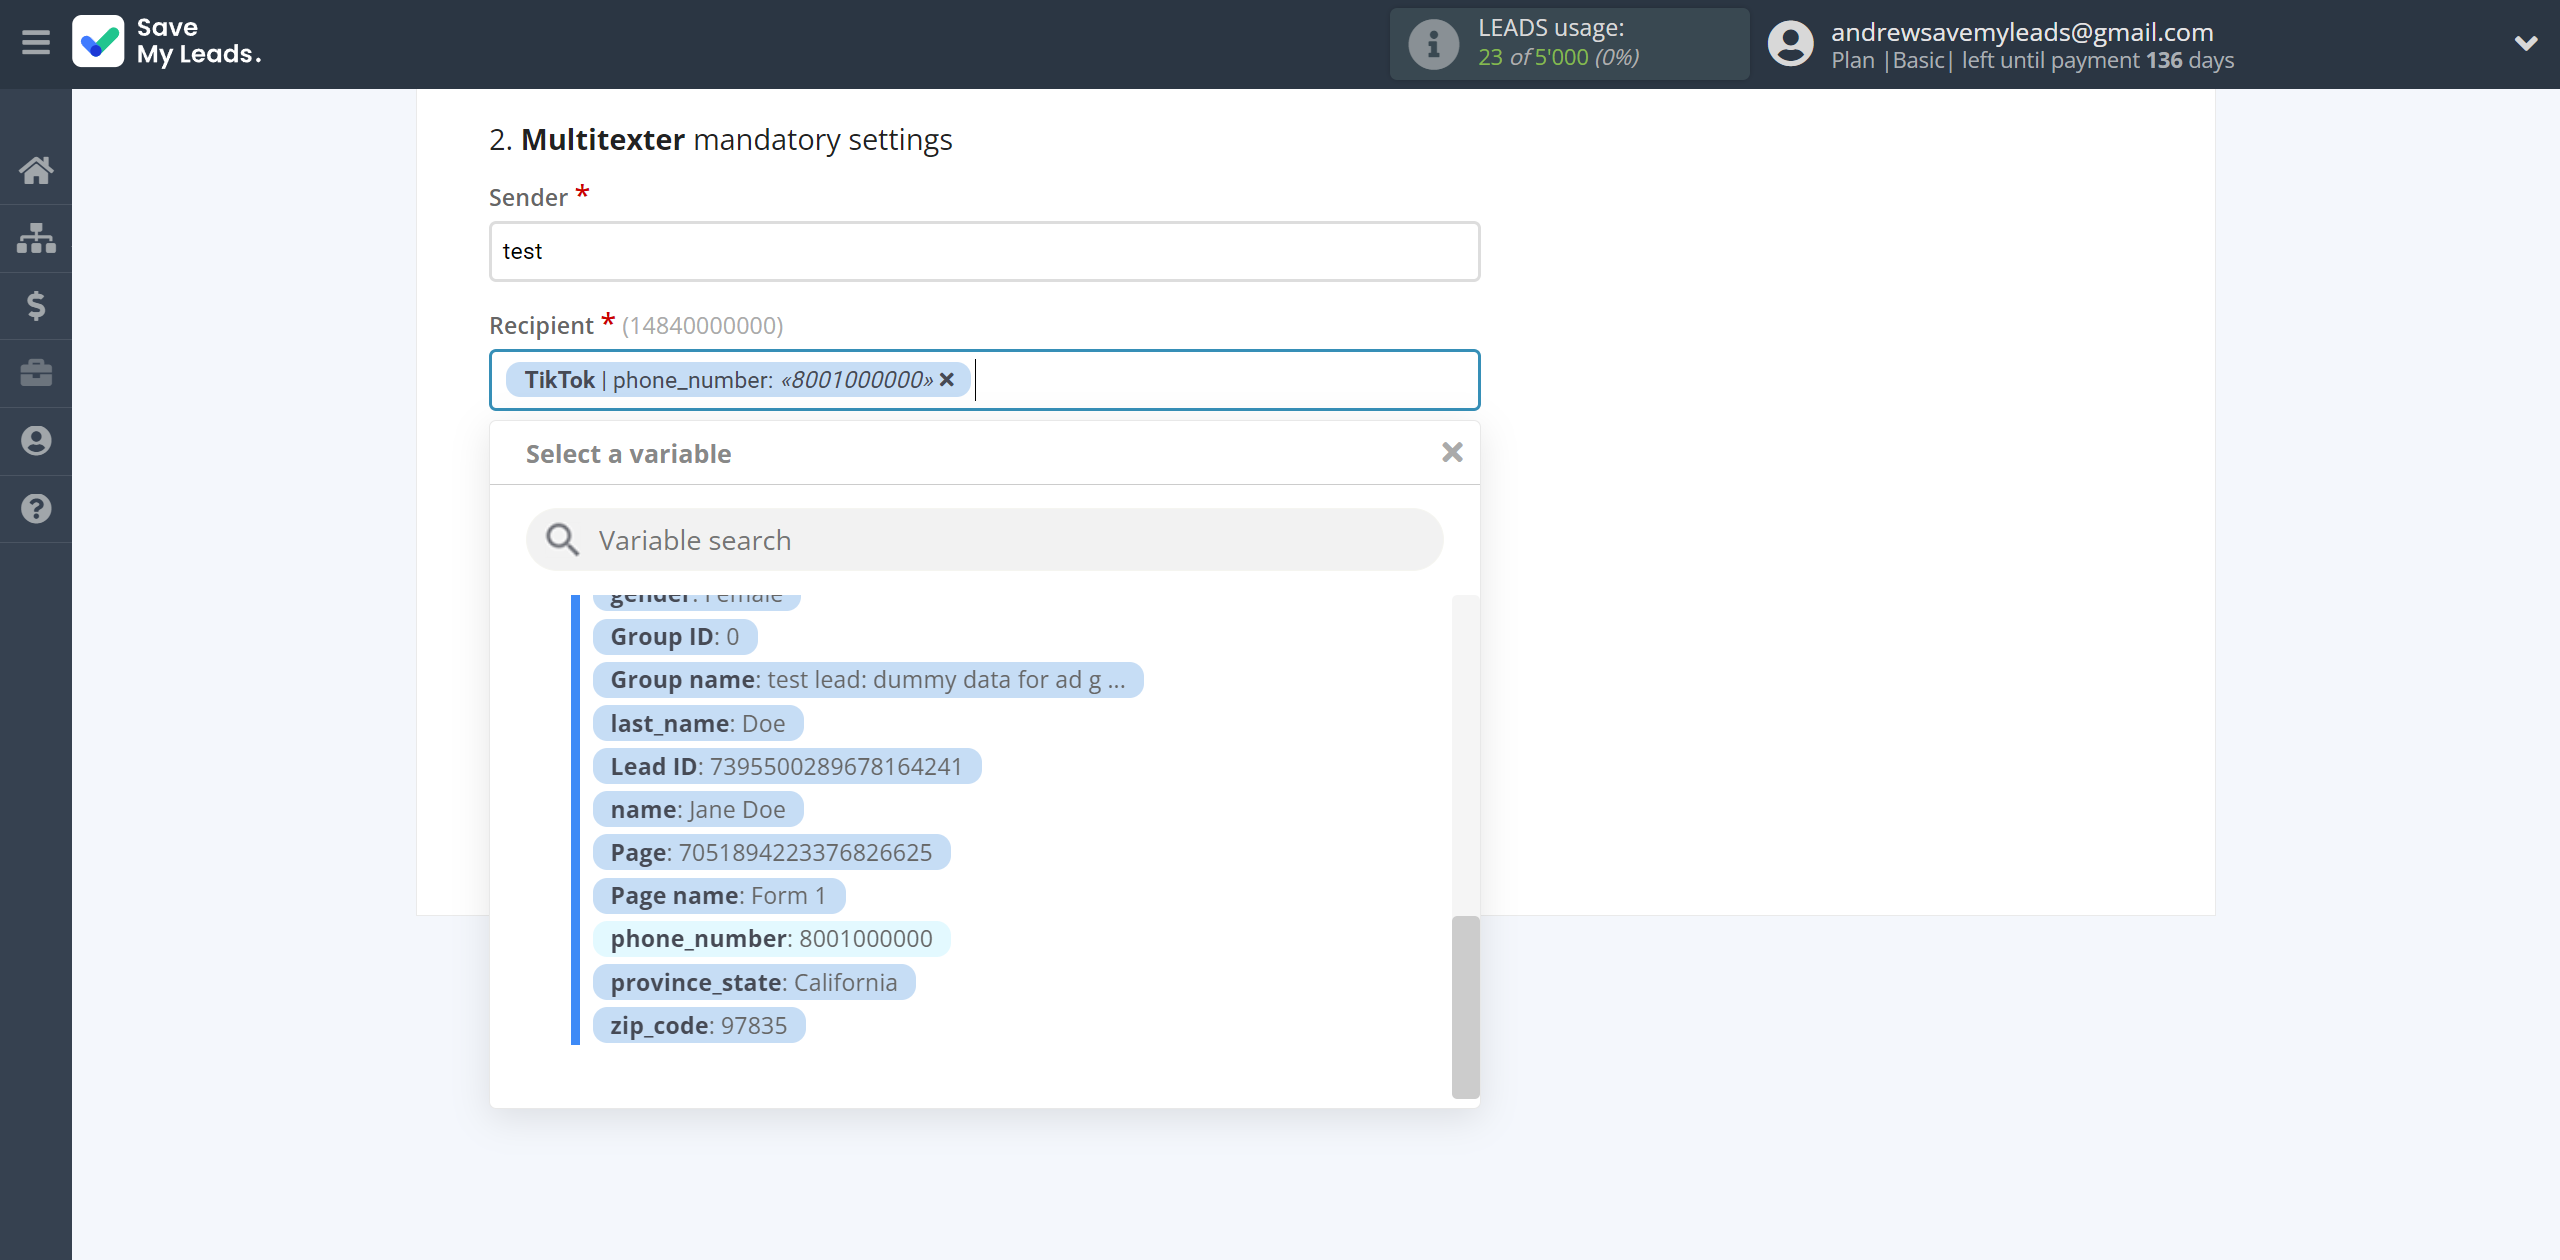
Task: Close the variable selection dropdown
Action: [x=1450, y=452]
